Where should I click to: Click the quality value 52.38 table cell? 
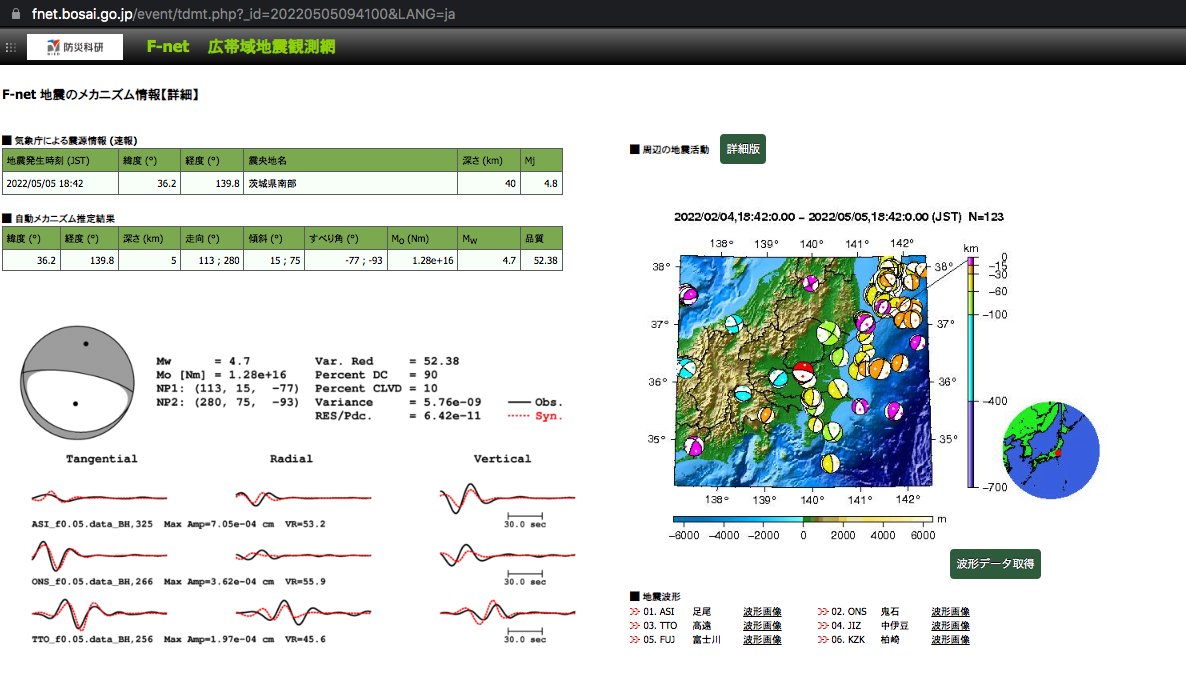(x=541, y=260)
